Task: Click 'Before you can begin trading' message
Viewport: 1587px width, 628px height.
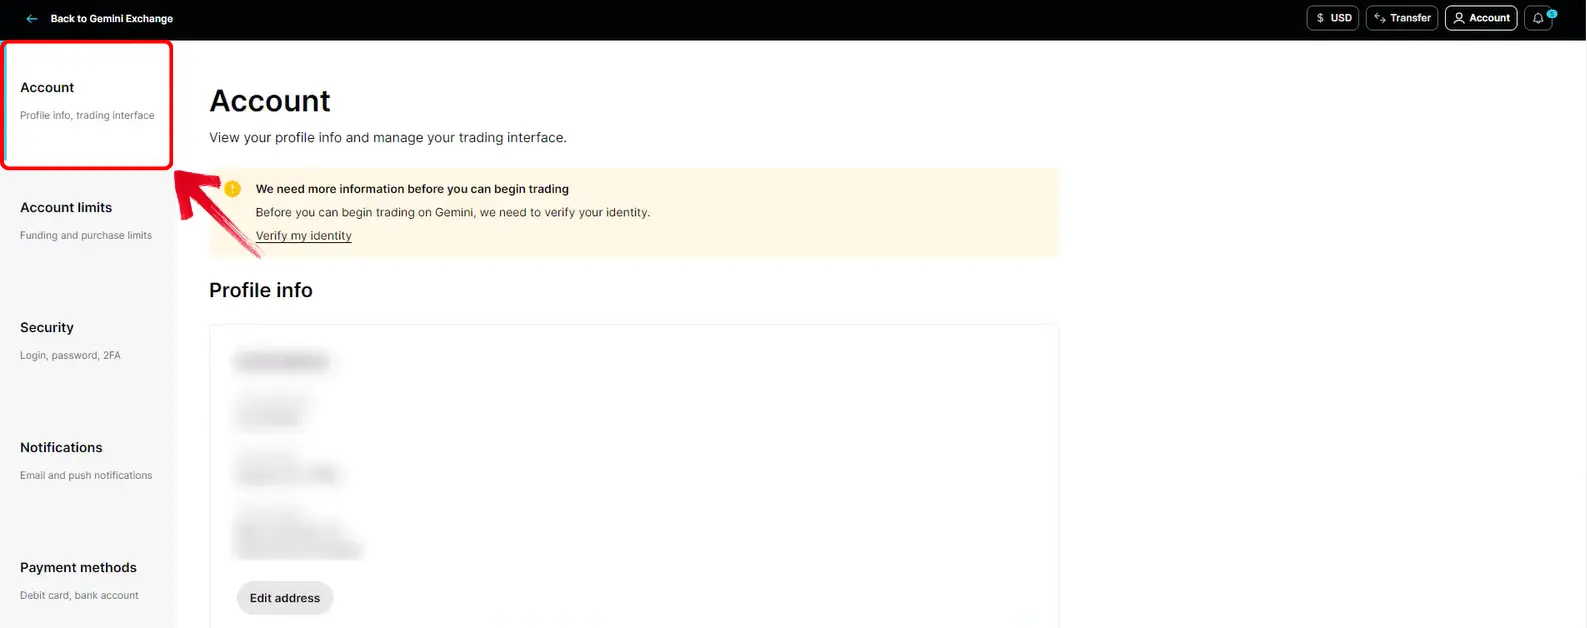Action: [x=453, y=213]
